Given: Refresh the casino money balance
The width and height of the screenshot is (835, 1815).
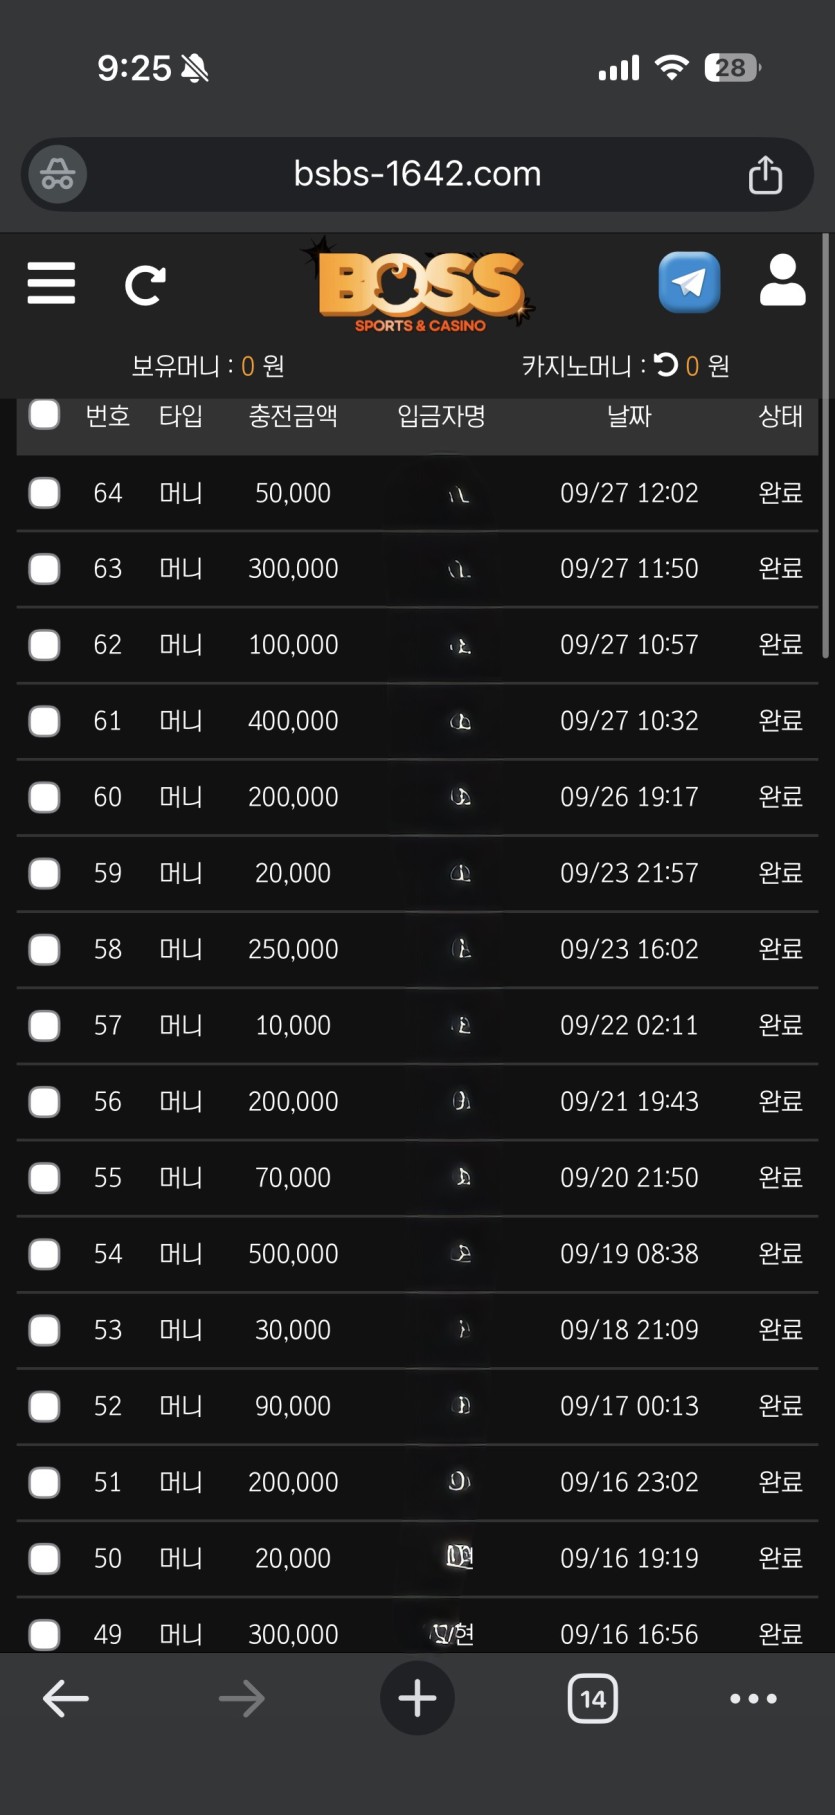Looking at the screenshot, I should click(x=666, y=365).
